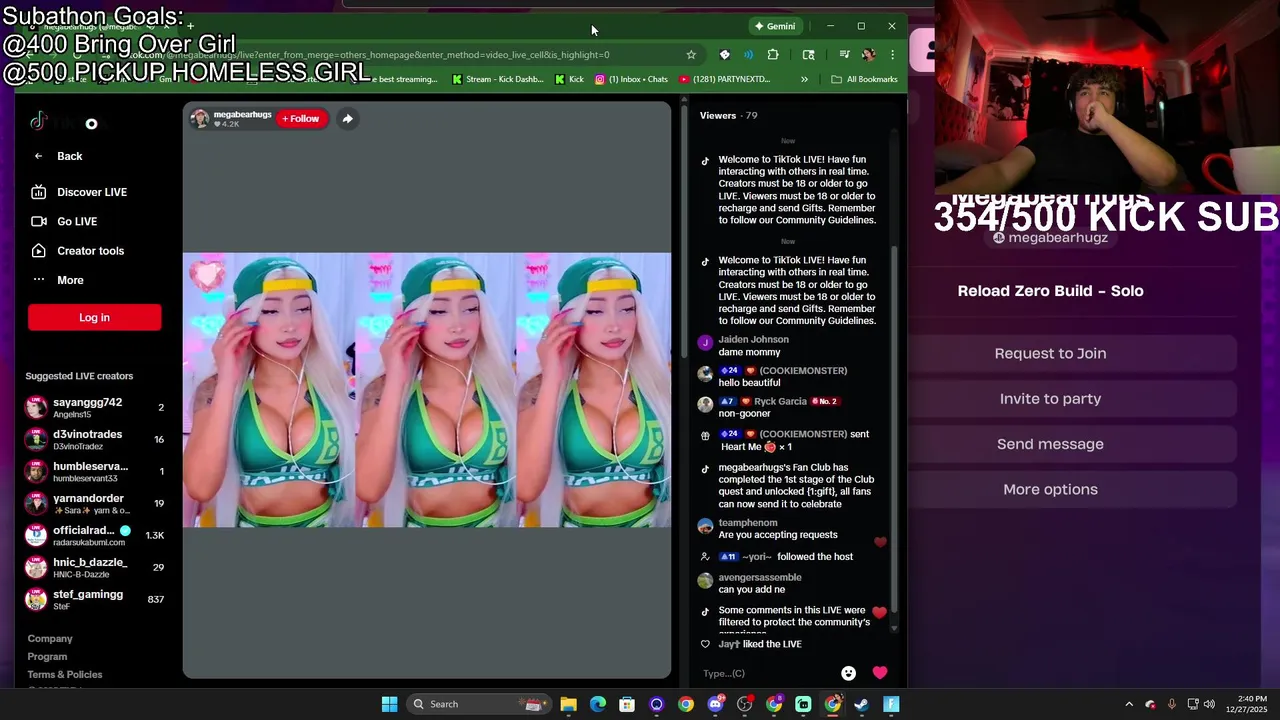Open Microsoft Store from taskbar
The height and width of the screenshot is (720, 1280).
627,704
